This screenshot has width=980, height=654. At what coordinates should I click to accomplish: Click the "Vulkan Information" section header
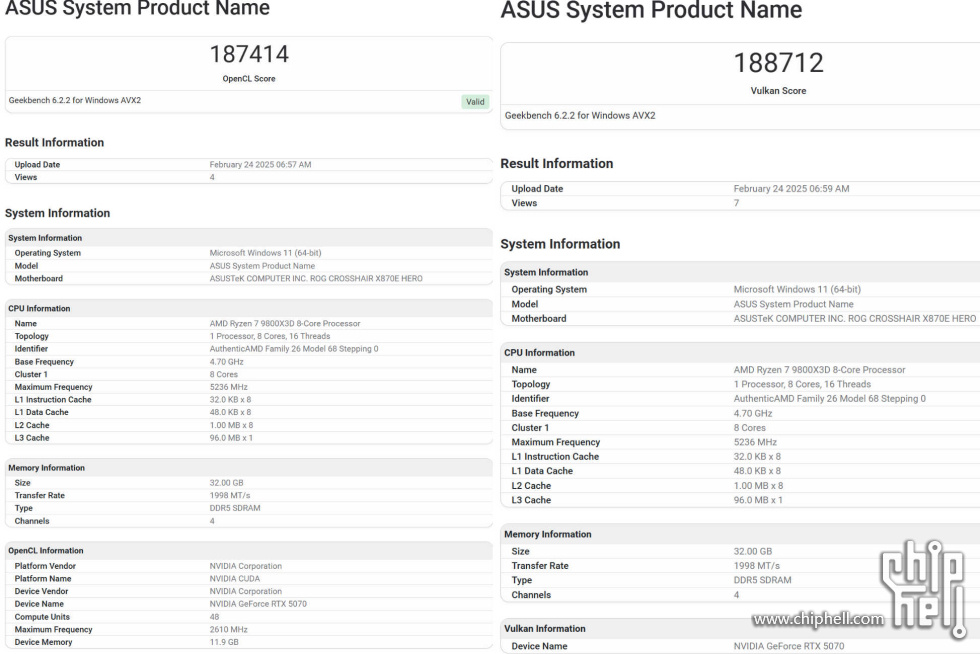(545, 630)
